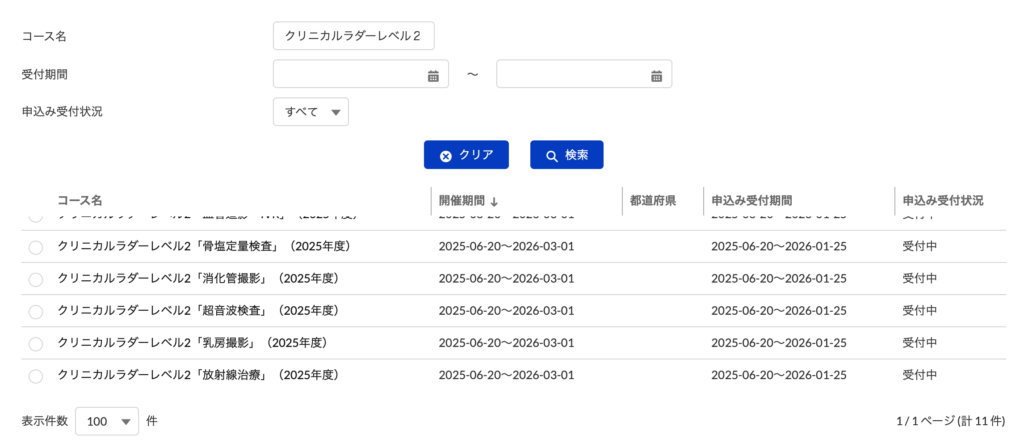Click the コース名 text input field
The image size is (1024, 448).
point(353,36)
